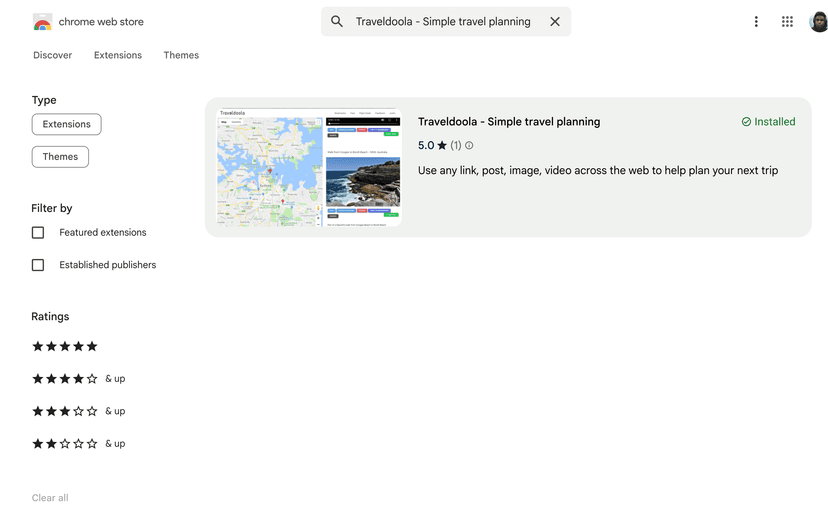Tick the Established publishers checkbox
This screenshot has height=522, width=828.
coord(38,265)
